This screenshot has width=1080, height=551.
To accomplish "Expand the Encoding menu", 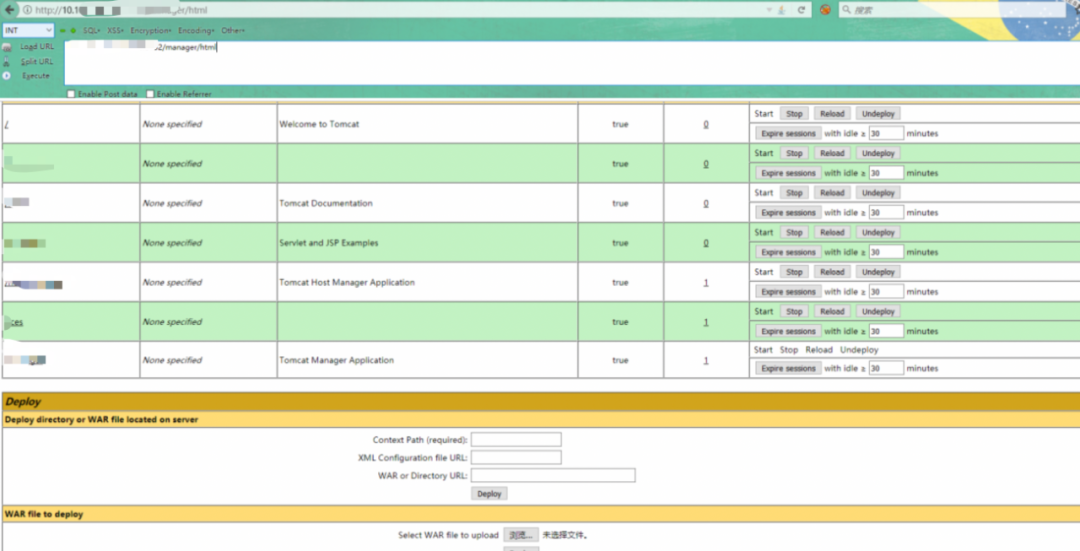I will [196, 30].
